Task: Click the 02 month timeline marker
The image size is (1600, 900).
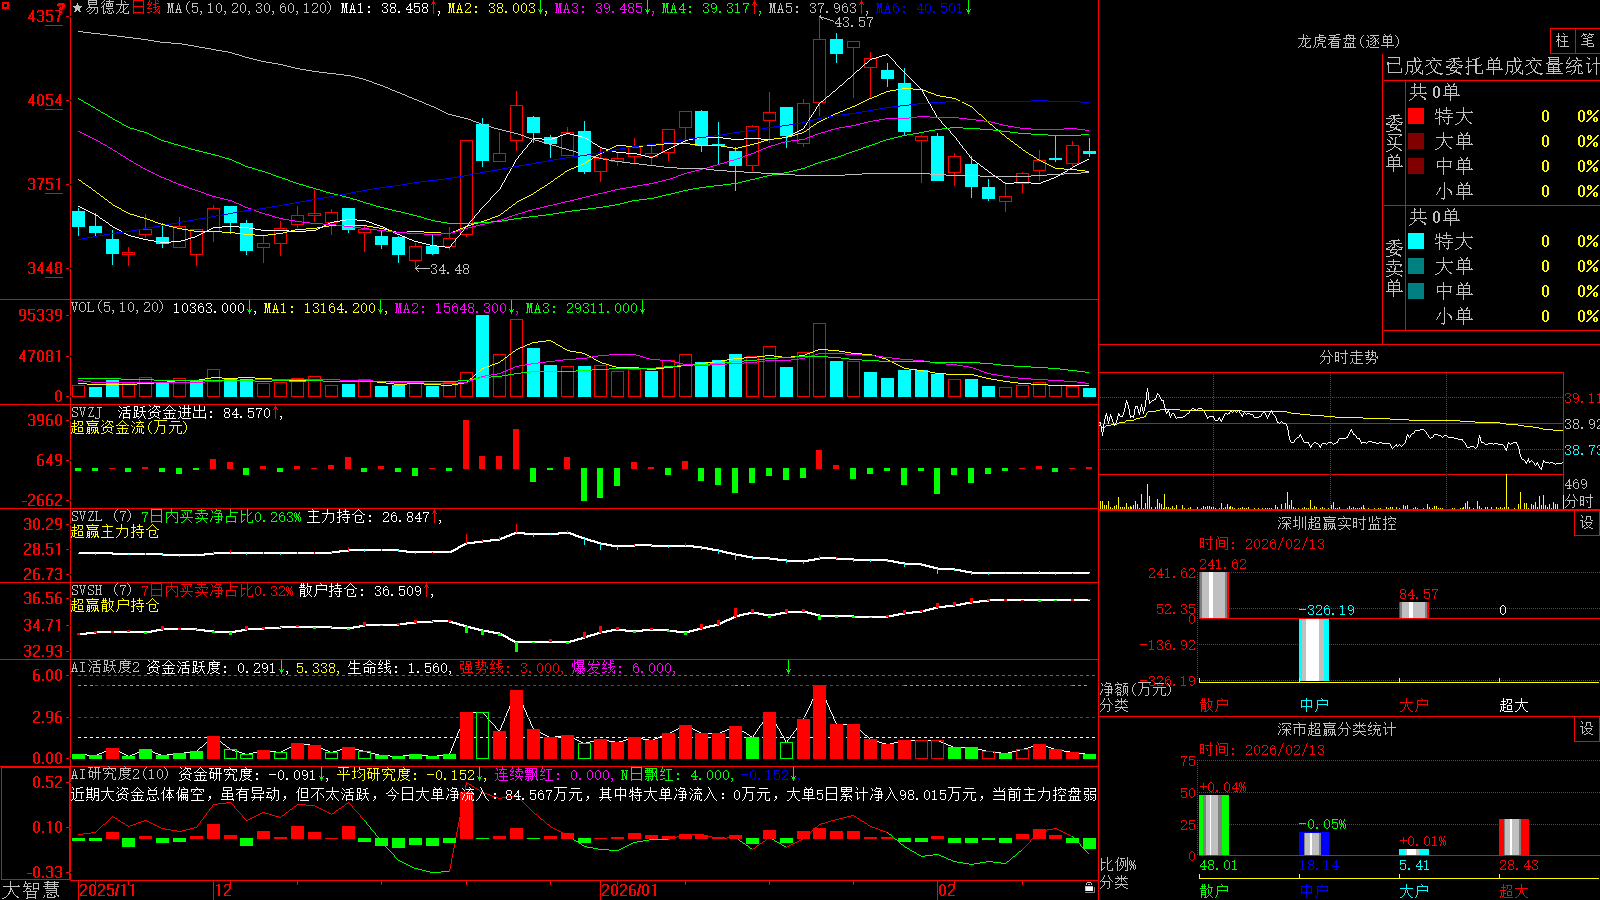Action: 947,890
